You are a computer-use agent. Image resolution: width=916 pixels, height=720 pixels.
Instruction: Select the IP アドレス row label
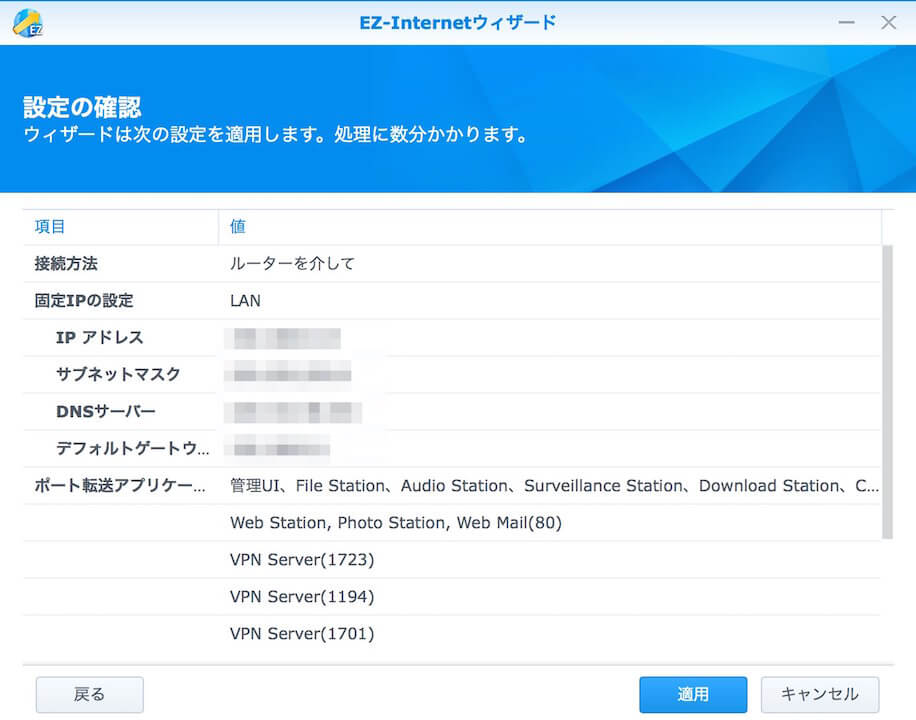tap(99, 337)
